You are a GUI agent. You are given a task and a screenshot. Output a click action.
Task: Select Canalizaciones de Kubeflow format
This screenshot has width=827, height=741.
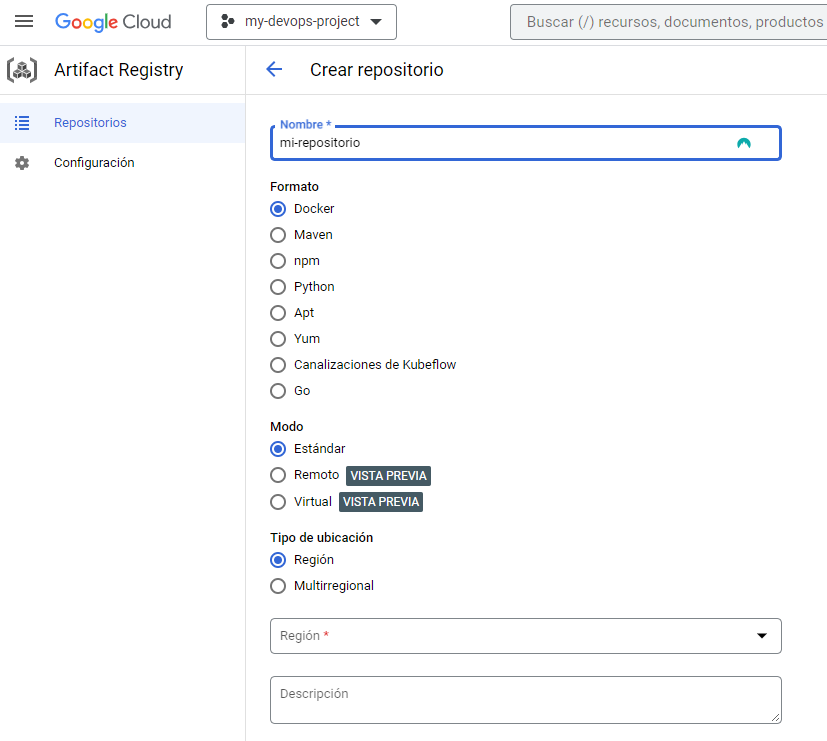pyautogui.click(x=278, y=365)
